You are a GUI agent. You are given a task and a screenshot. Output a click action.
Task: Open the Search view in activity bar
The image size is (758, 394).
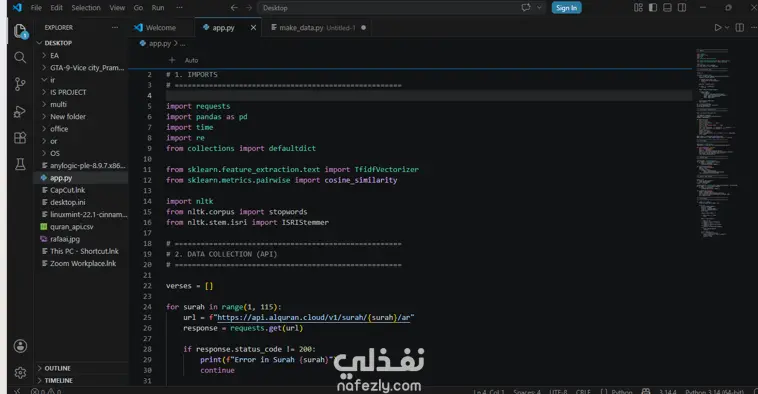(x=20, y=58)
